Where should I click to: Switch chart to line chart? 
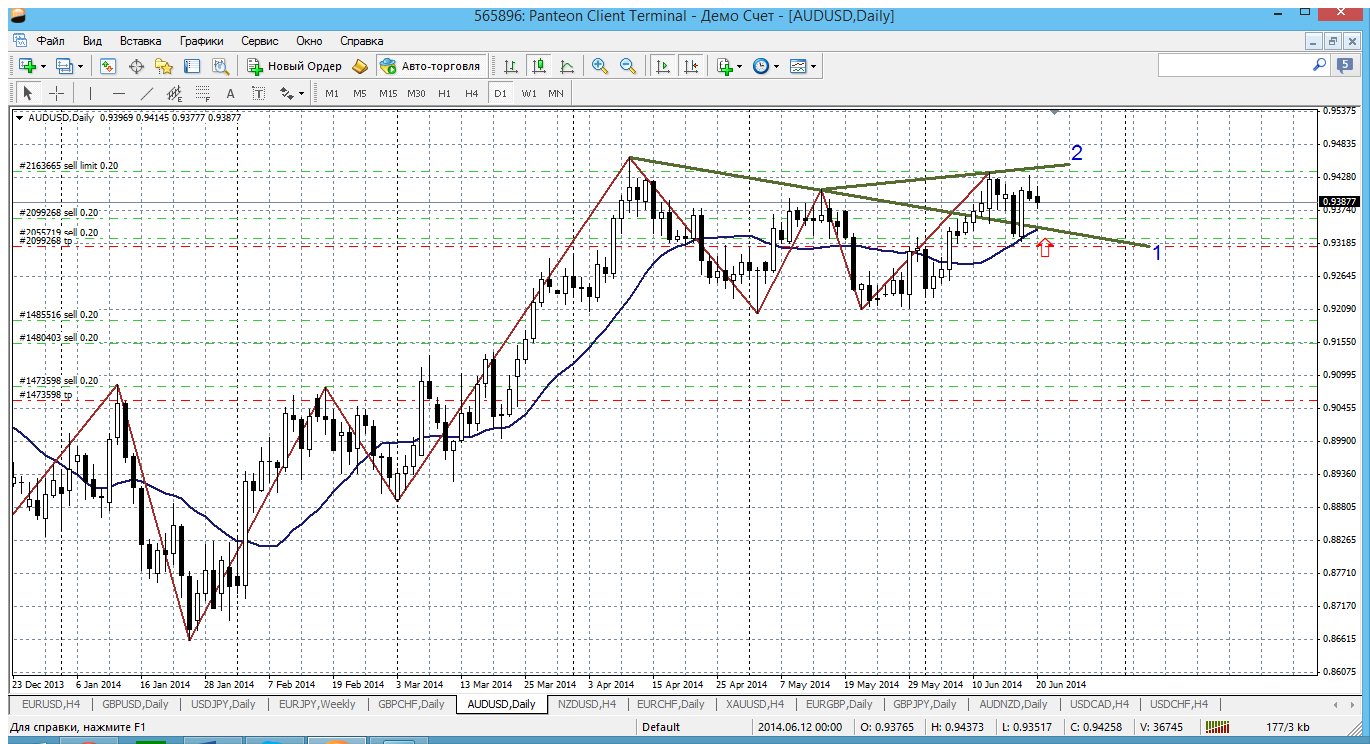[x=567, y=66]
